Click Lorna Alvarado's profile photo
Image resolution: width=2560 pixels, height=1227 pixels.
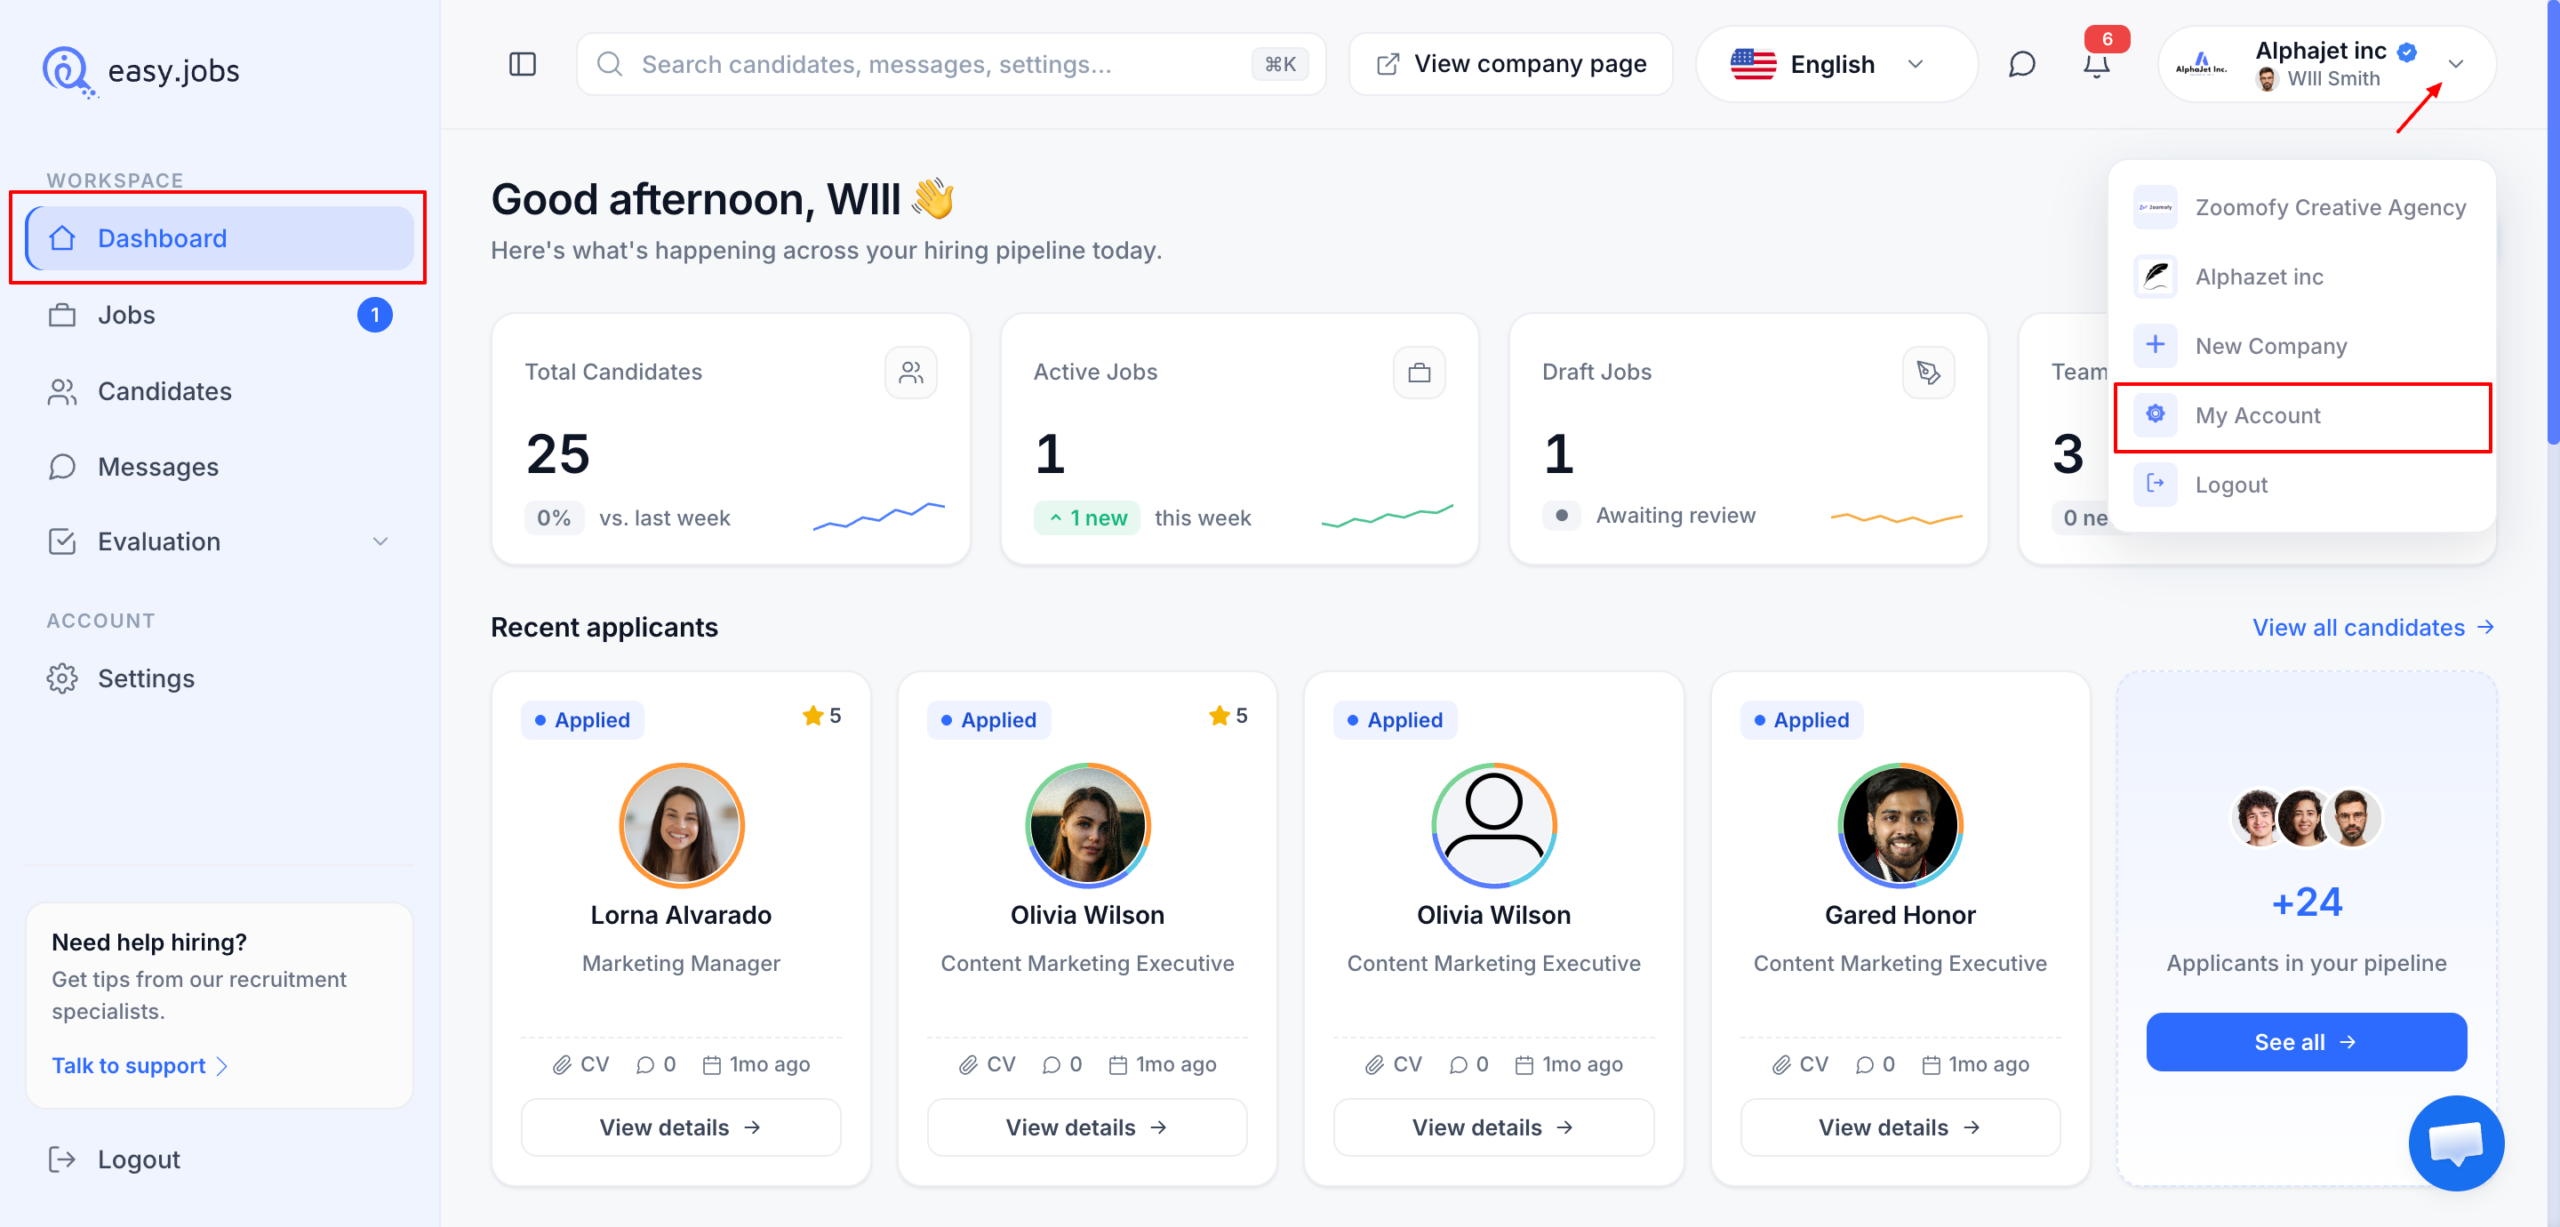(x=682, y=826)
